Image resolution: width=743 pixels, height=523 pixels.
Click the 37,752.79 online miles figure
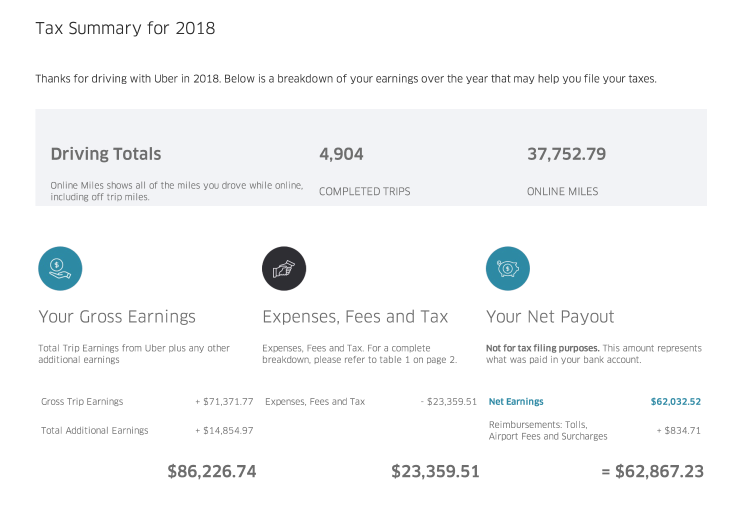pos(566,154)
